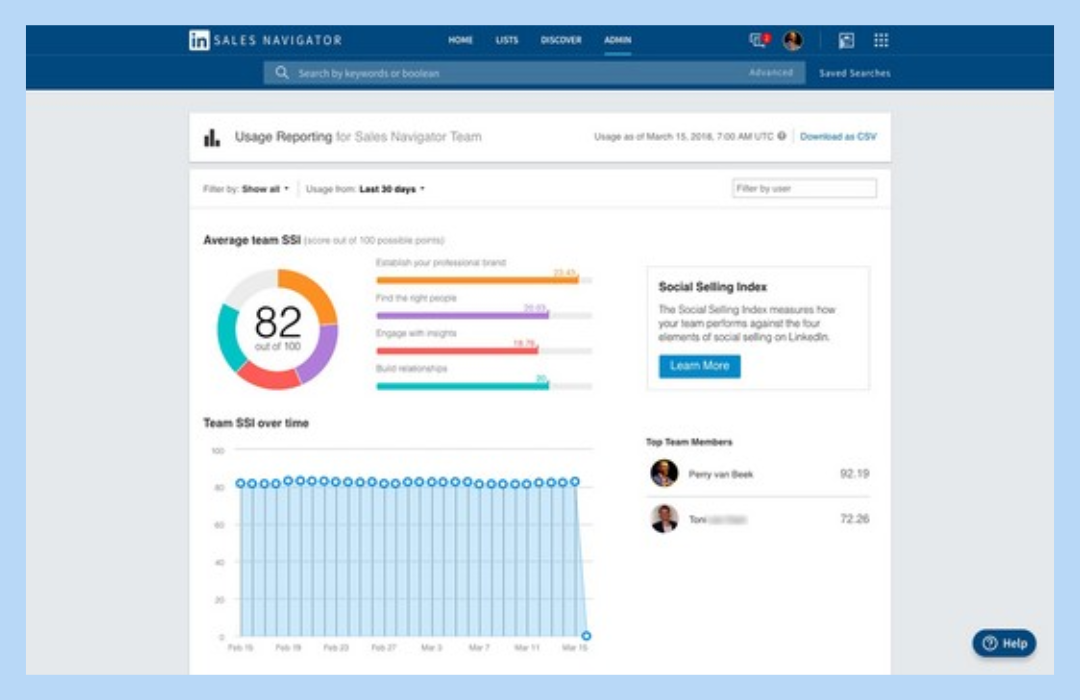Image resolution: width=1080 pixels, height=700 pixels.
Task: Click the purple Find the right people bar
Action: click(484, 316)
